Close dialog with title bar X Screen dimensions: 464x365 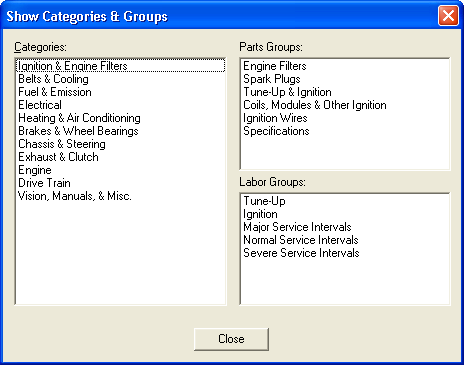pos(448,16)
